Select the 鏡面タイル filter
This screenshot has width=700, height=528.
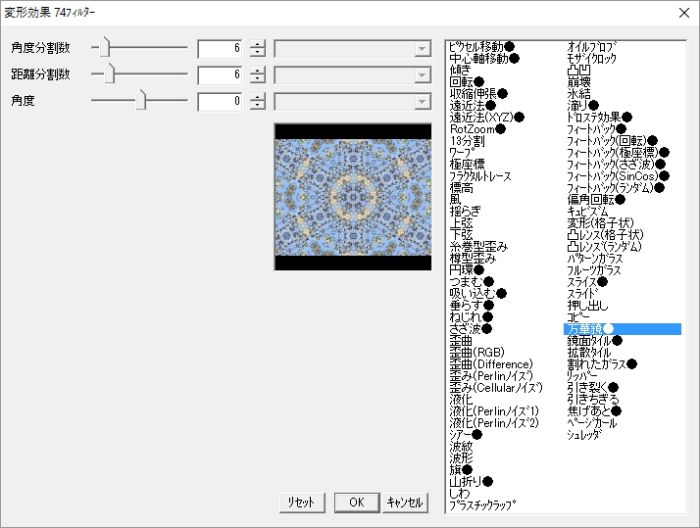point(589,340)
